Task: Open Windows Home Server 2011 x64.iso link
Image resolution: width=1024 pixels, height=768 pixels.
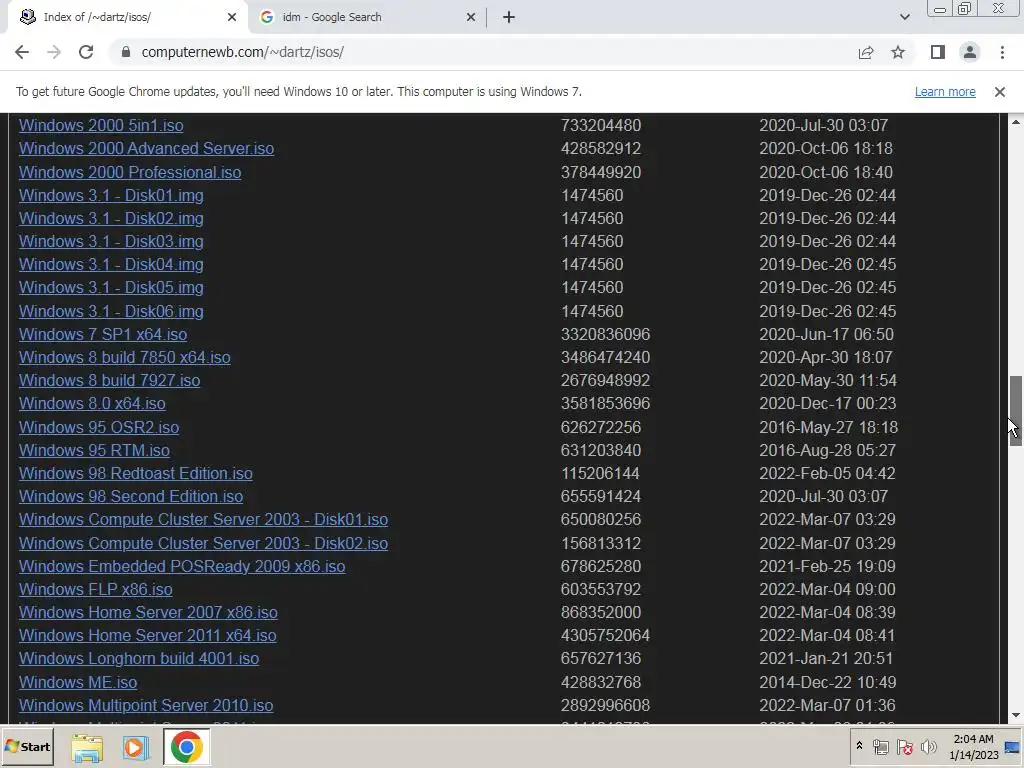Action: coord(148,635)
